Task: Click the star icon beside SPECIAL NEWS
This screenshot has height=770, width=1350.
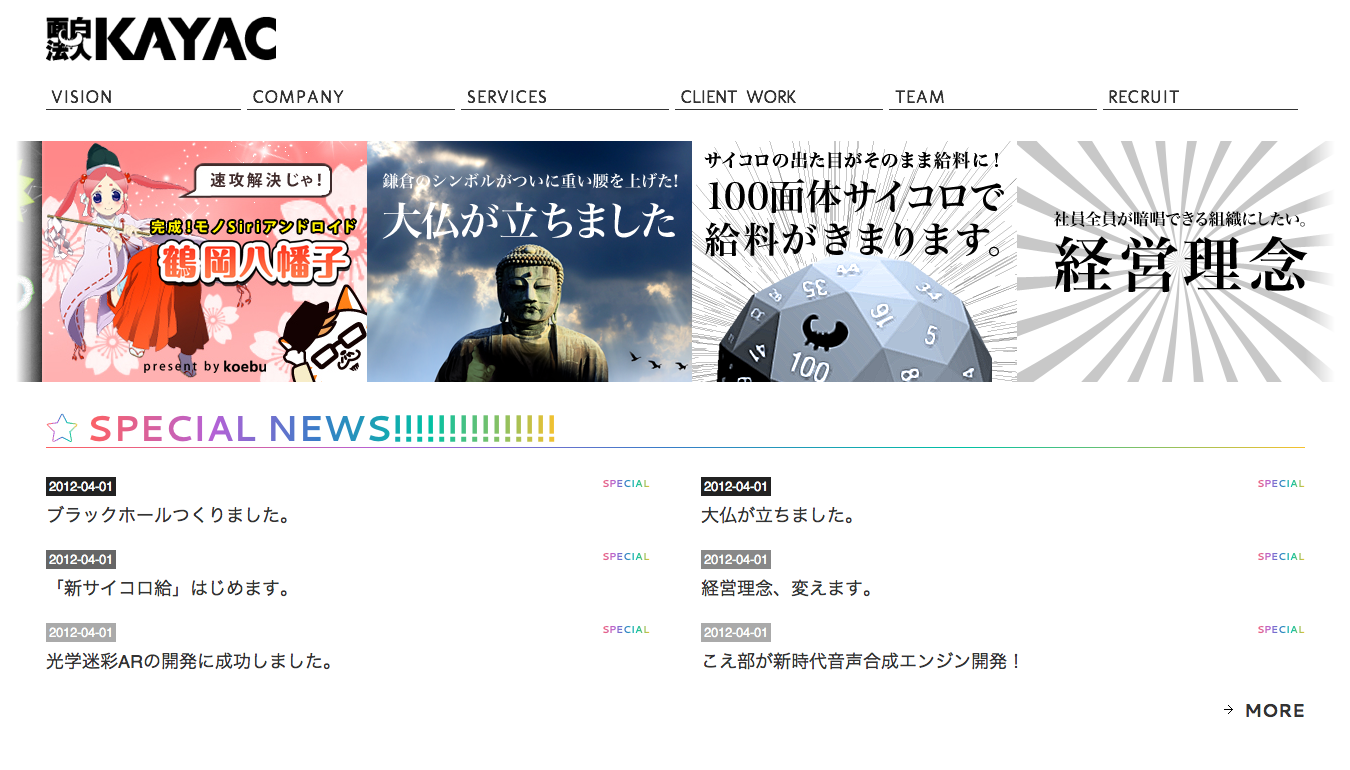Action: tap(62, 429)
